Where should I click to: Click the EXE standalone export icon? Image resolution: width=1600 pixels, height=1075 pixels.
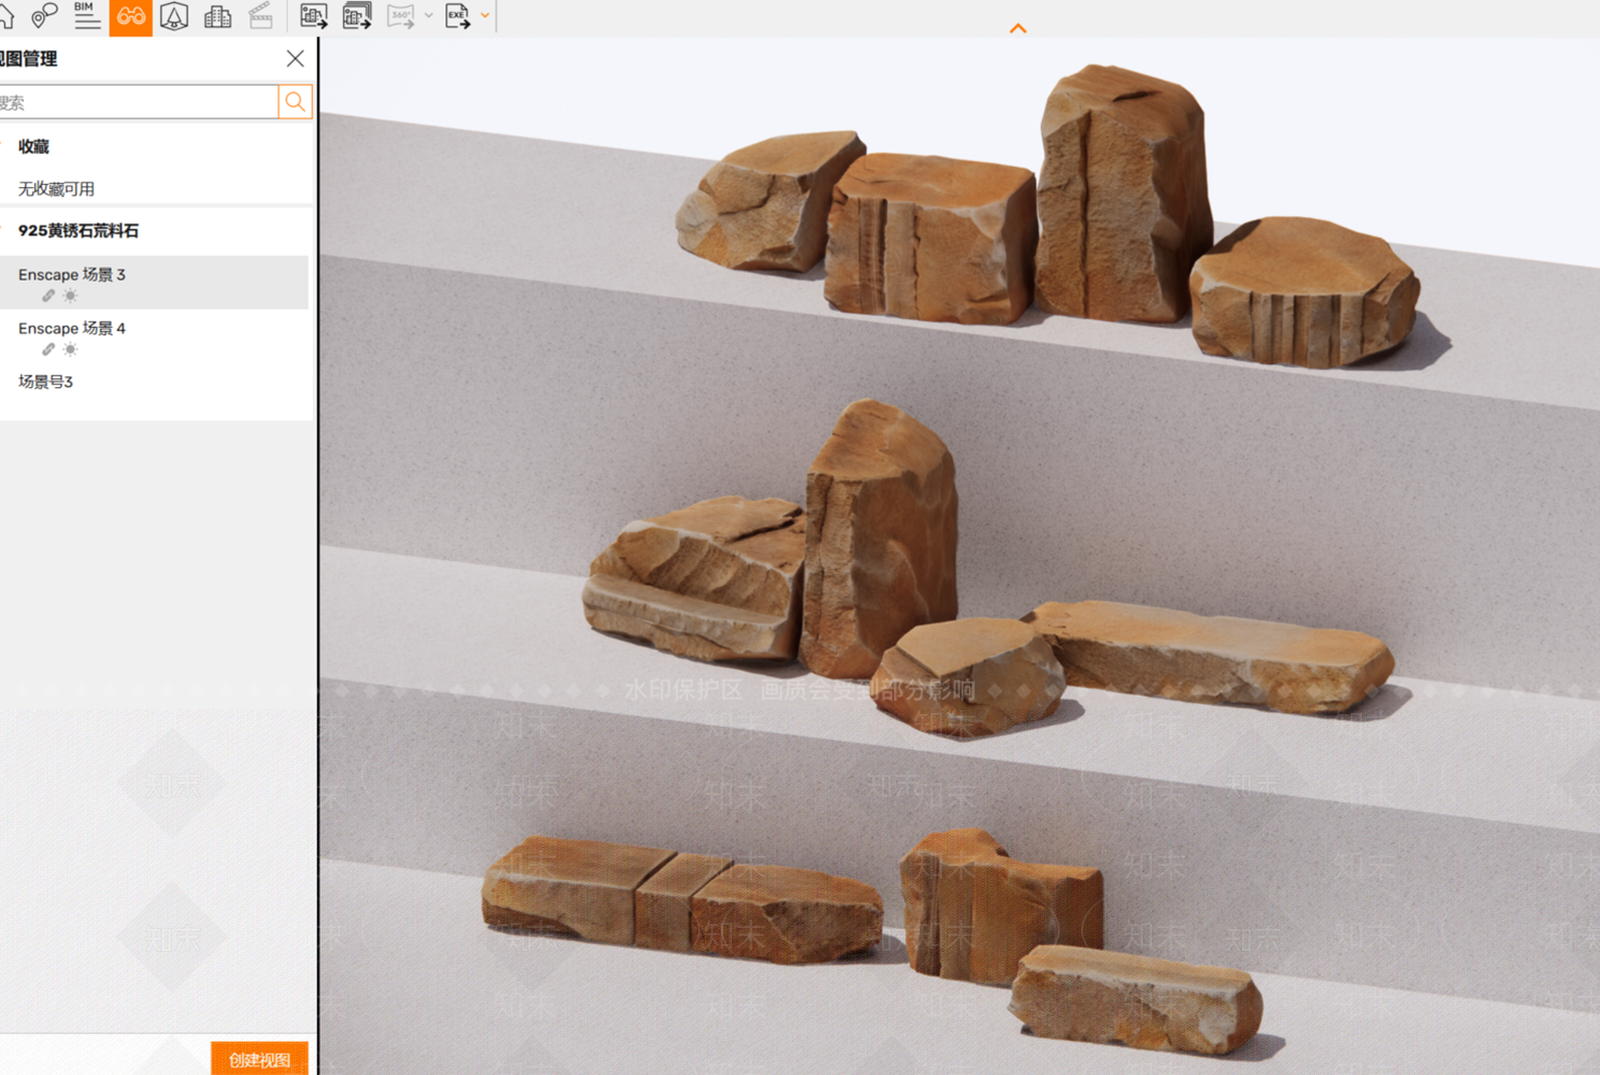[457, 16]
